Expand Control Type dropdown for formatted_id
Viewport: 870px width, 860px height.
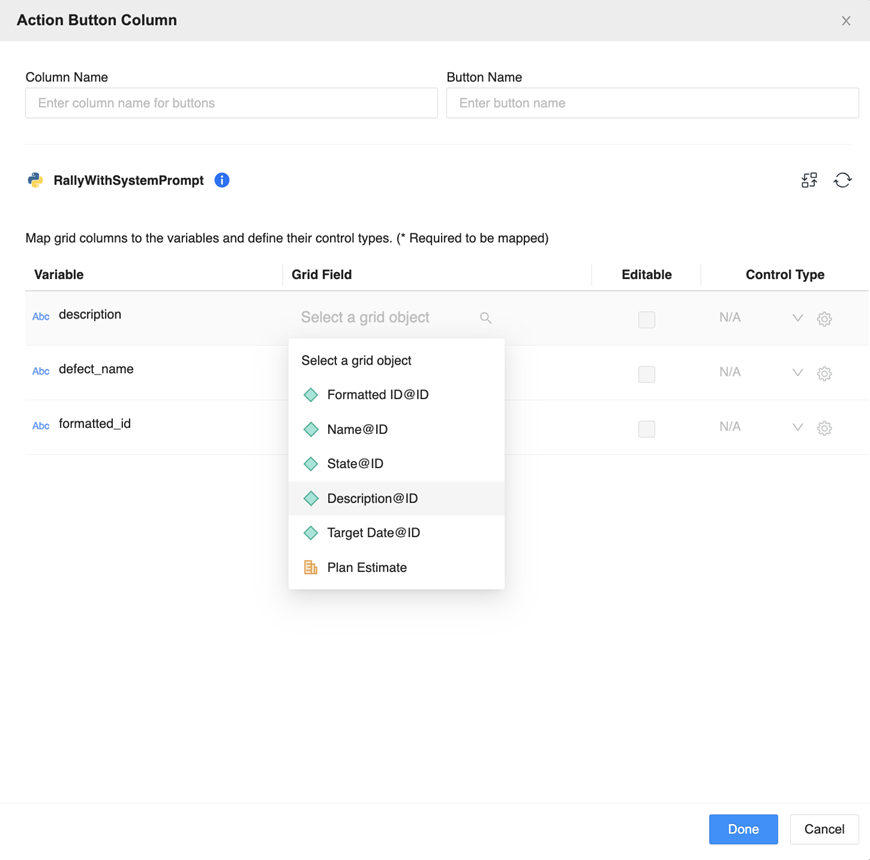797,427
